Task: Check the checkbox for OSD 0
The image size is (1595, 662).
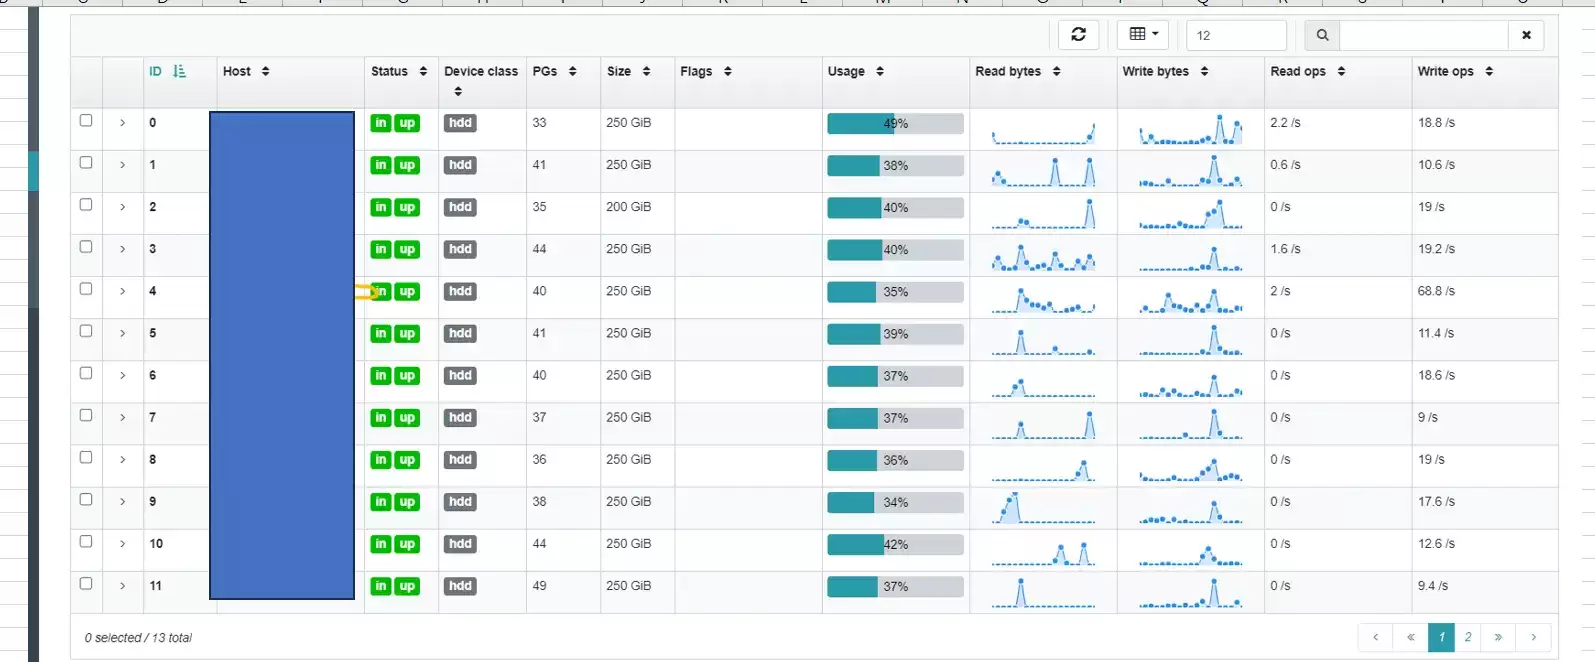Action: (x=86, y=120)
